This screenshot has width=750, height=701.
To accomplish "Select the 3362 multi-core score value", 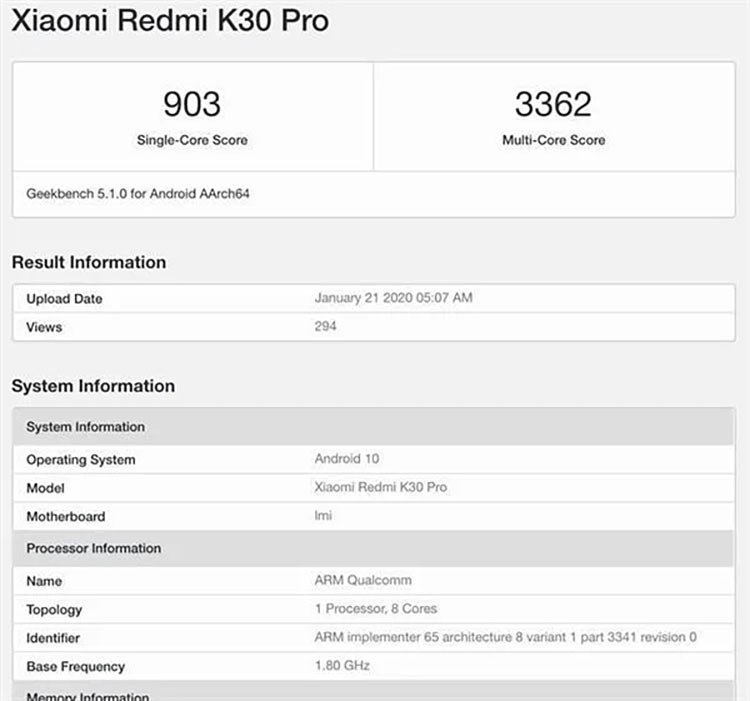I will [x=553, y=104].
